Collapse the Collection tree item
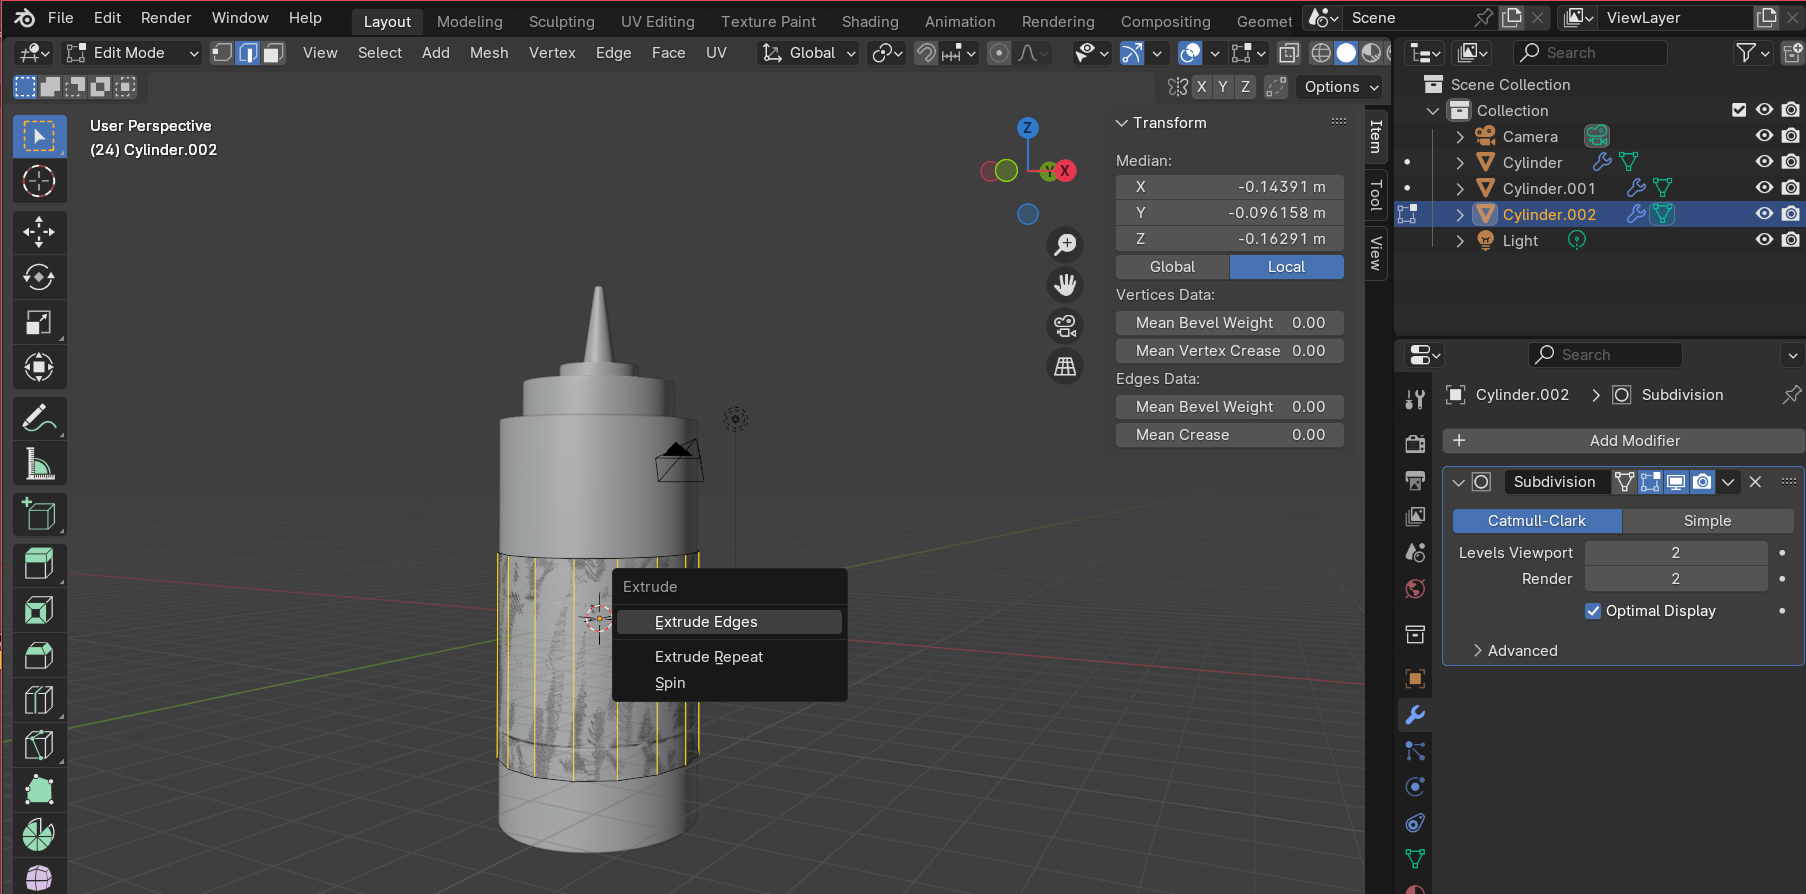Screen dimensions: 1806x894 point(1433,110)
